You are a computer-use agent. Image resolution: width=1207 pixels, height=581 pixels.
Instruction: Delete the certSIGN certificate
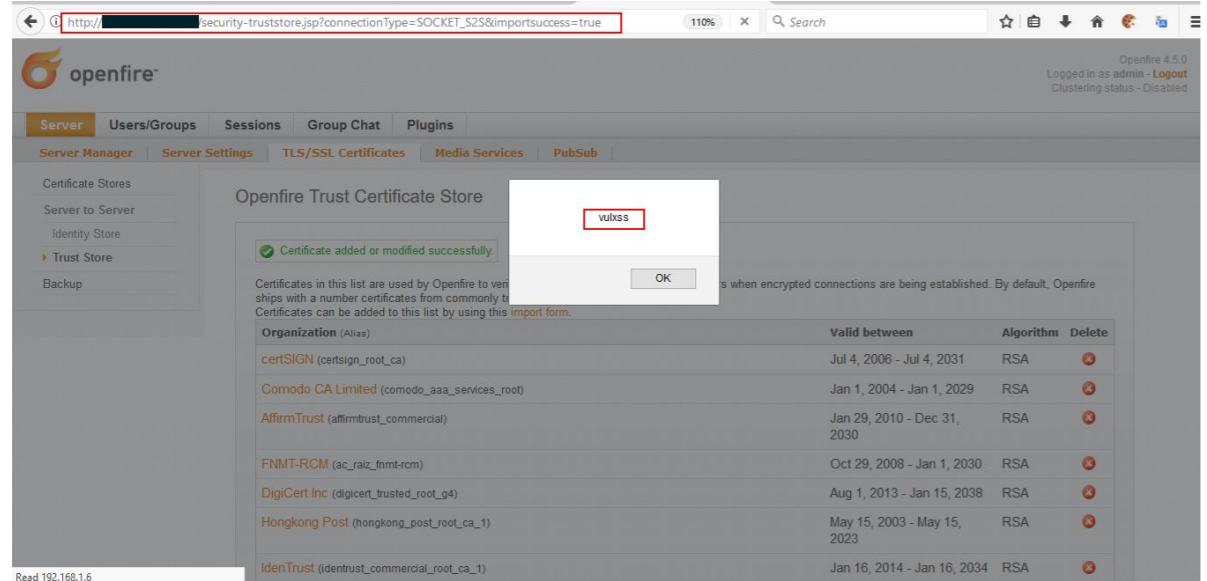[x=1089, y=359]
